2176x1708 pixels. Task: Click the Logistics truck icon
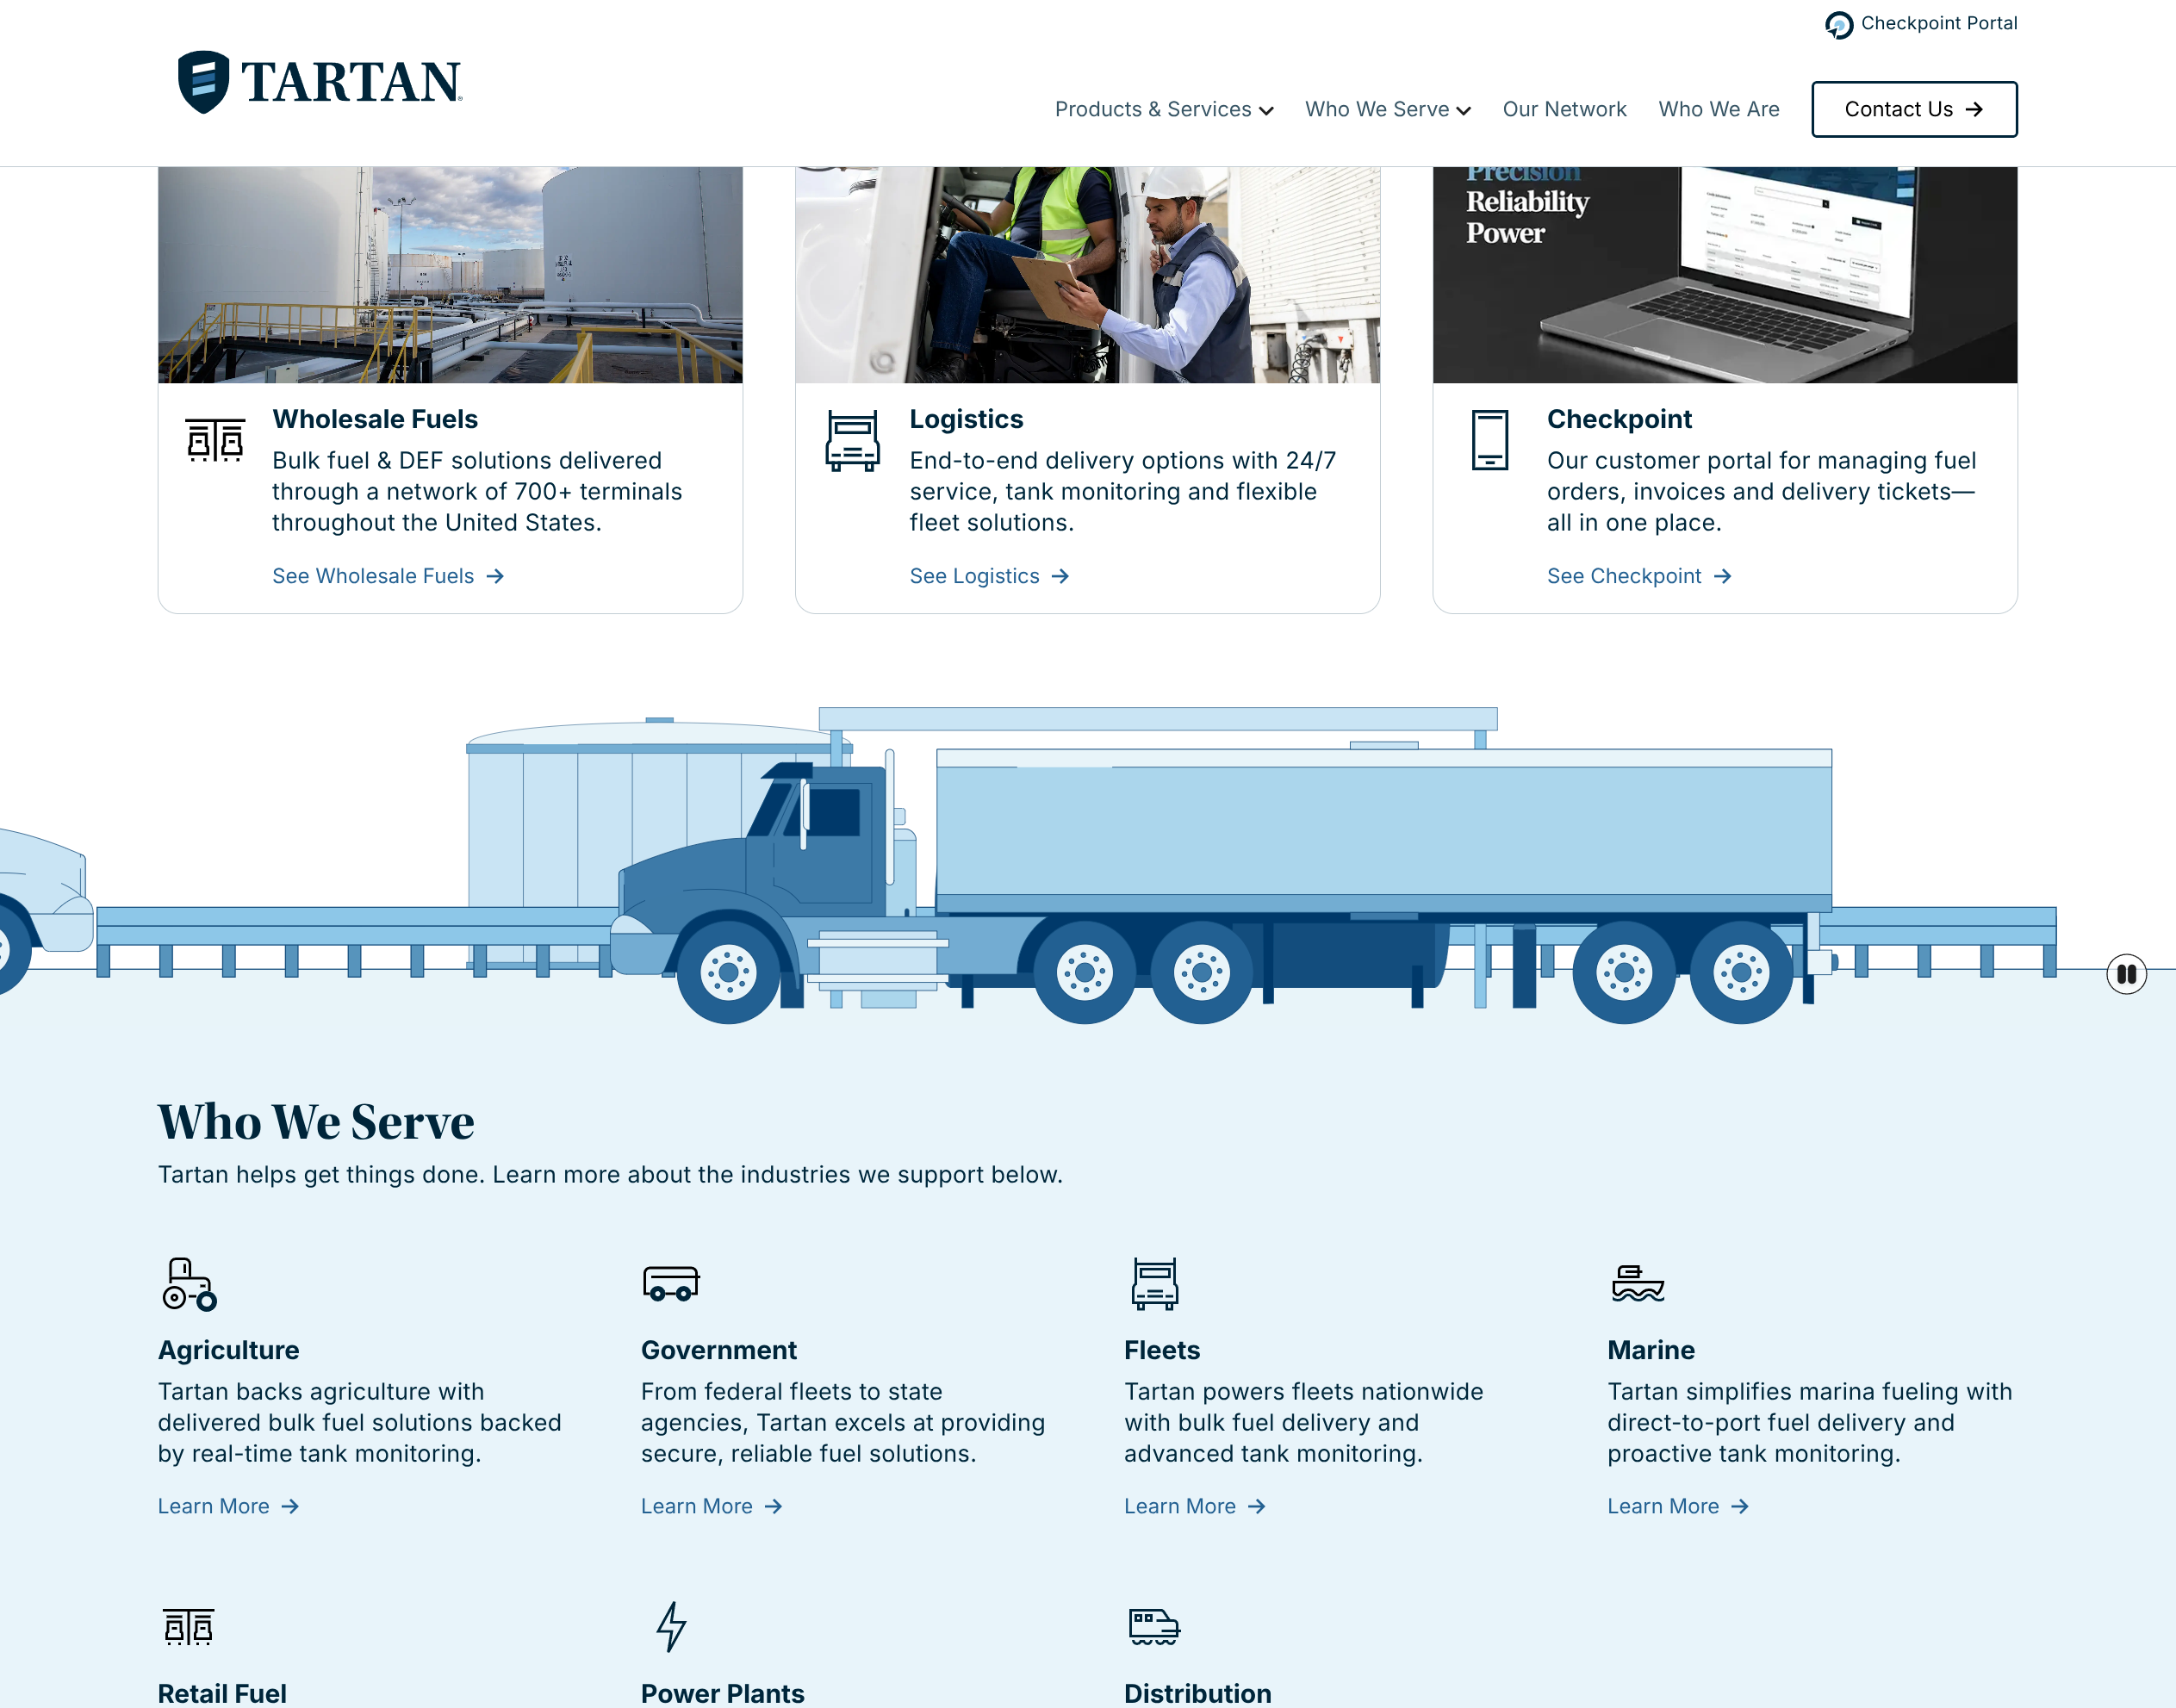point(852,440)
